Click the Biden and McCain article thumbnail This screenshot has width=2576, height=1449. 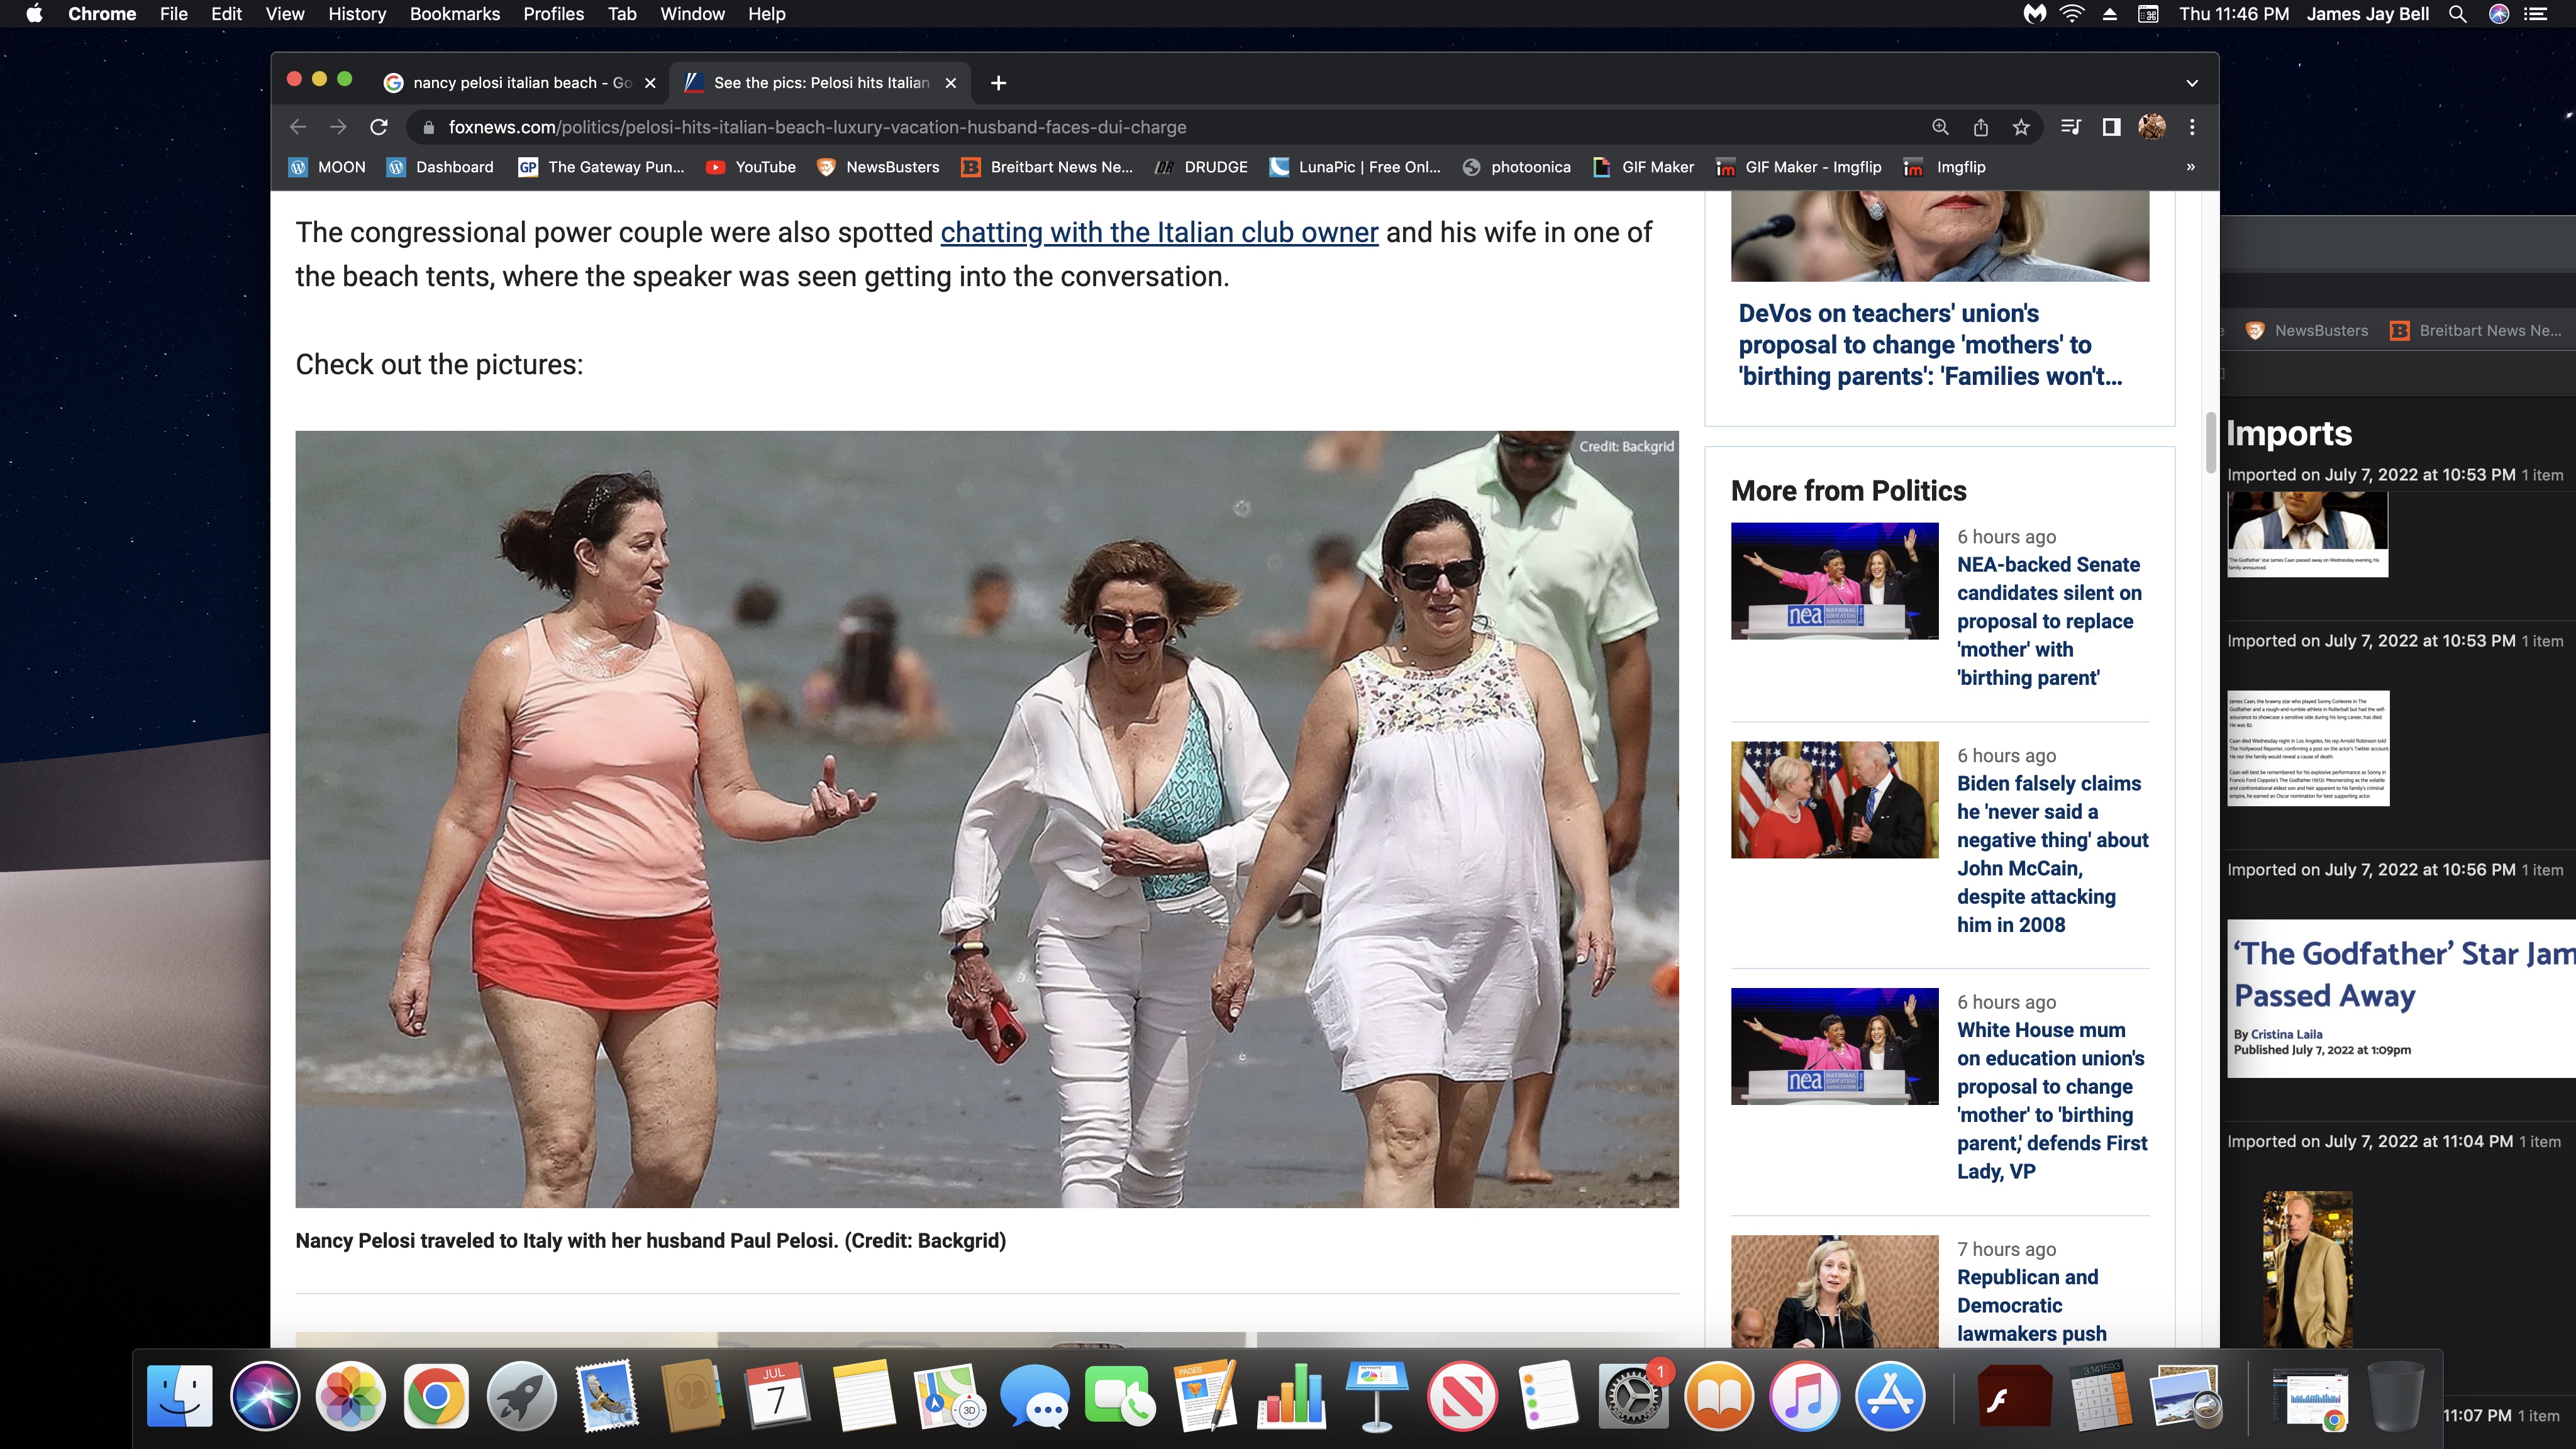1834,799
